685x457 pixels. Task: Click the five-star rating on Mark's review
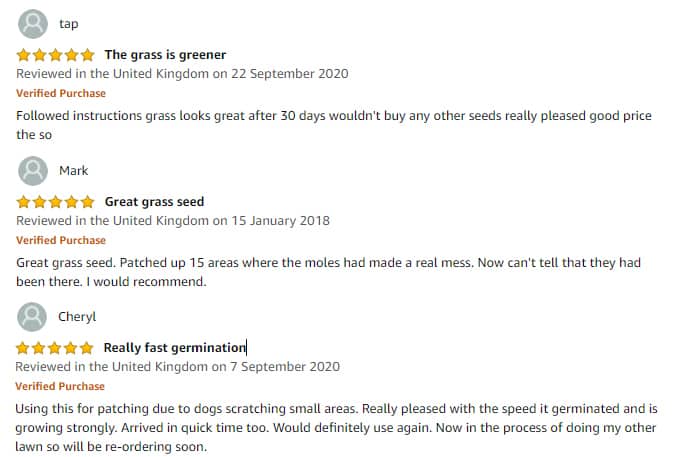coord(55,202)
